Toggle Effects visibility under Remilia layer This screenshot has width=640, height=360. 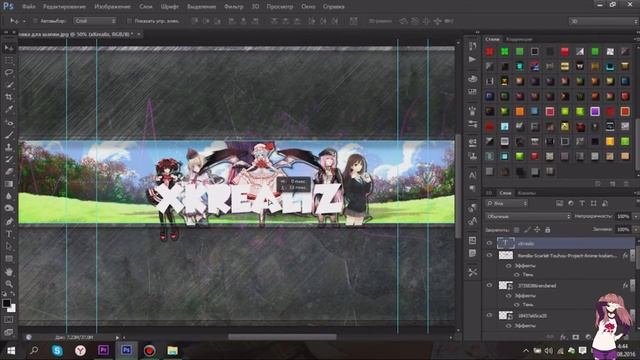click(509, 266)
